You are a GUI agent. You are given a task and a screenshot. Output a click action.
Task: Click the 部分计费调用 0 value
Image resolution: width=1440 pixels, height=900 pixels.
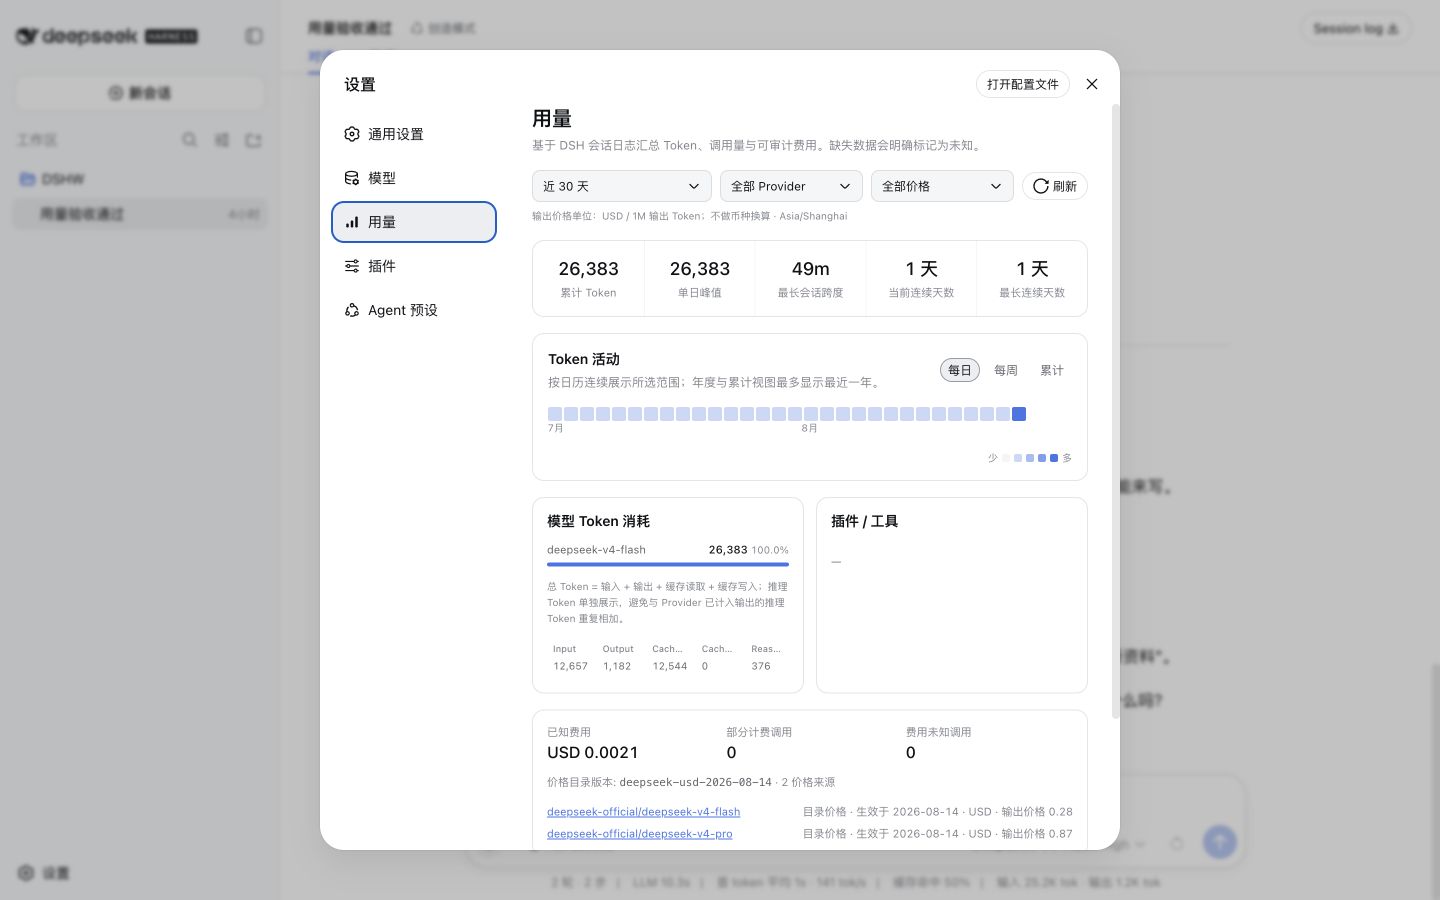pos(731,753)
